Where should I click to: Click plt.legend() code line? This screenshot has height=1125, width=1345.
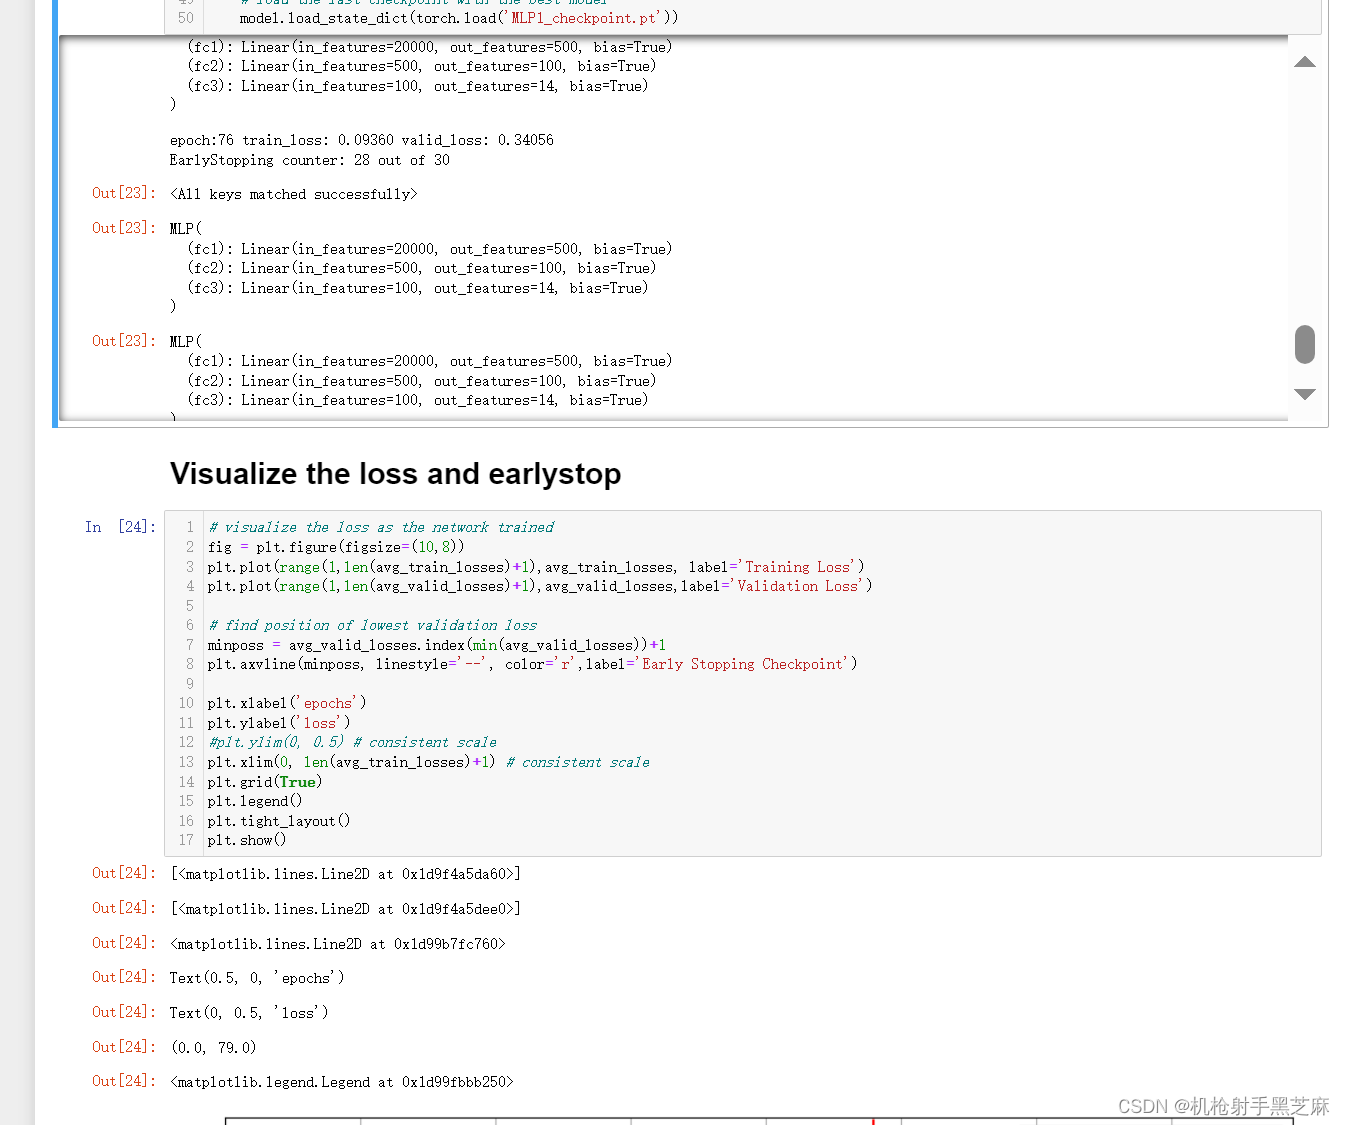point(254,801)
